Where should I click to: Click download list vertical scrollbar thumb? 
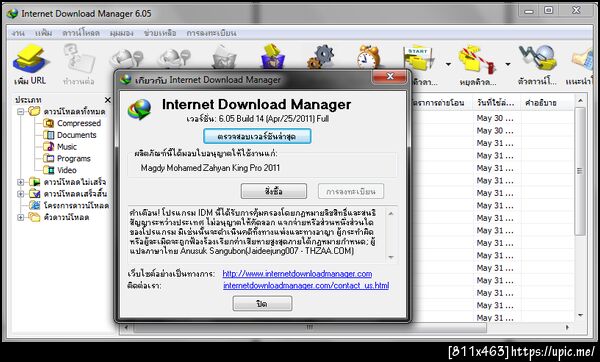point(580,171)
